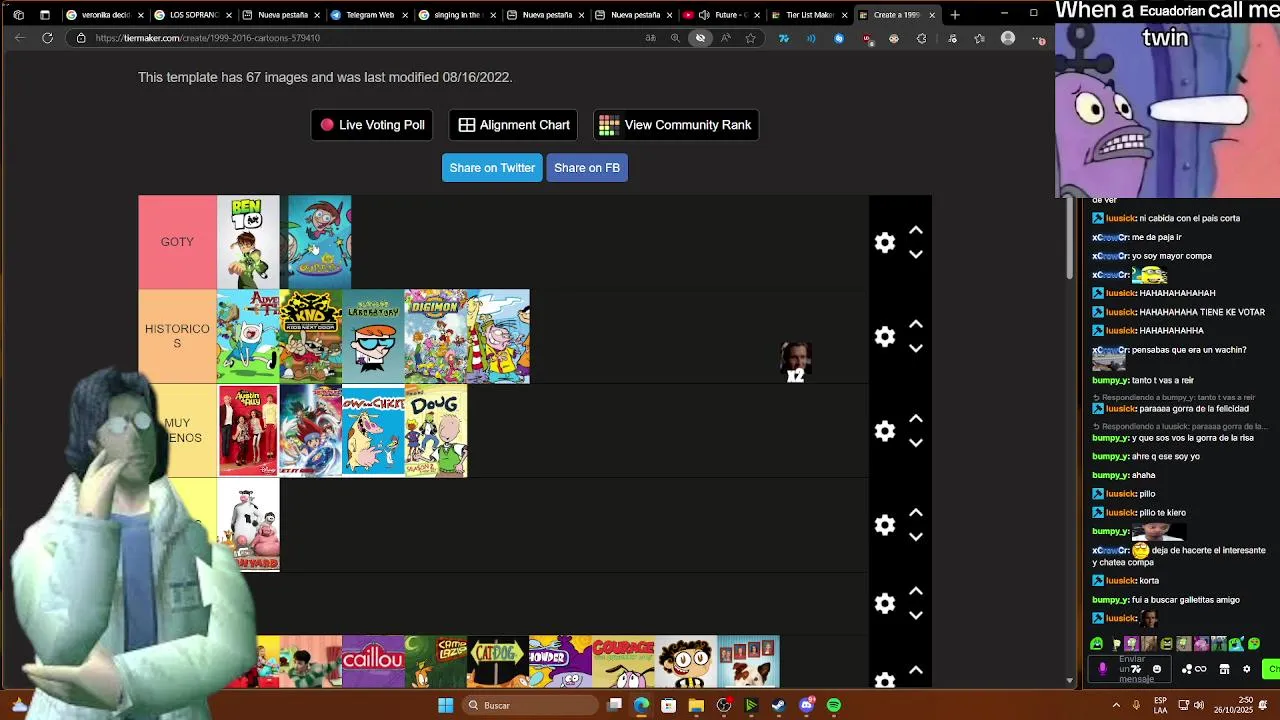Open the Windows Start menu
Image resolution: width=1280 pixels, height=720 pixels.
point(446,705)
